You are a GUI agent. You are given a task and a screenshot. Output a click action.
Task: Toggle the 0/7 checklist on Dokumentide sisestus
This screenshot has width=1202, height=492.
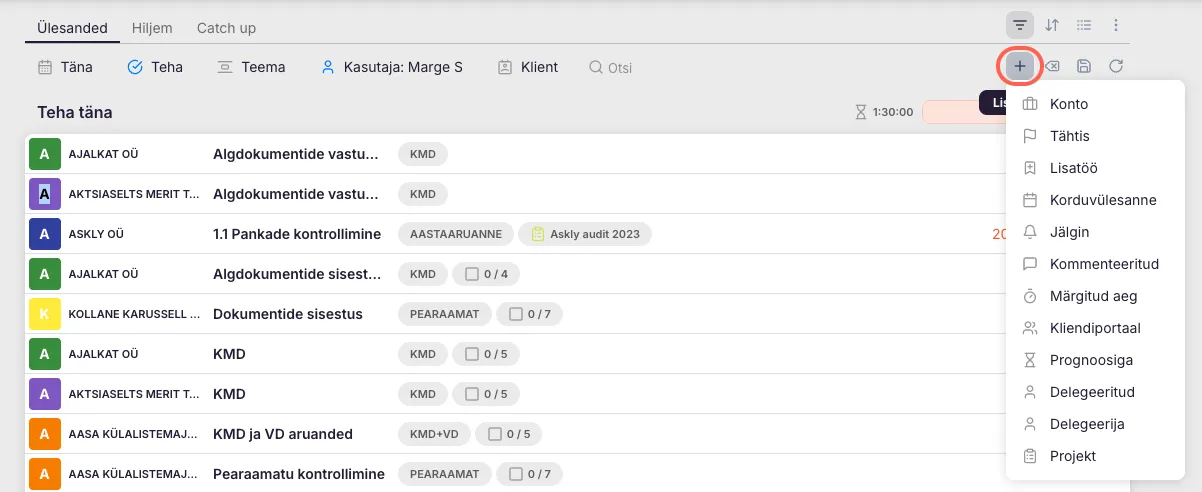[529, 314]
